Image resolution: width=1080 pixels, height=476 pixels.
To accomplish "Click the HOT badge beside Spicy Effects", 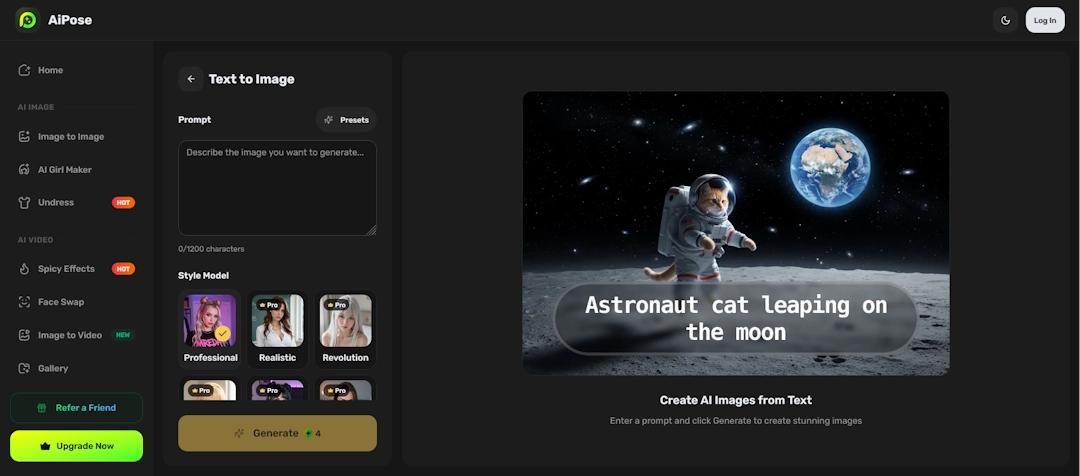I will [x=123, y=269].
